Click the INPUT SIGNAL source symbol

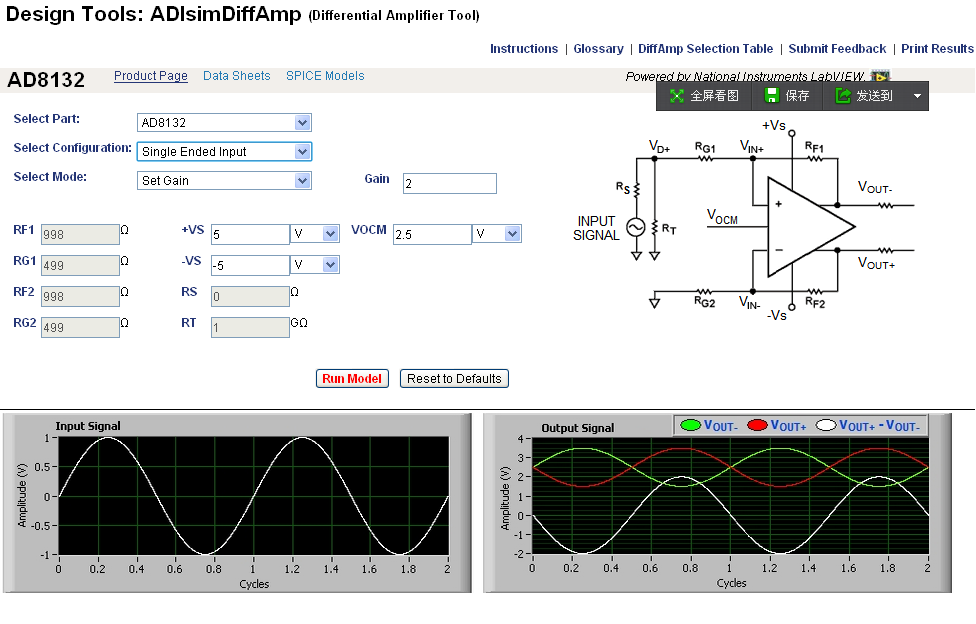pyautogui.click(x=636, y=228)
